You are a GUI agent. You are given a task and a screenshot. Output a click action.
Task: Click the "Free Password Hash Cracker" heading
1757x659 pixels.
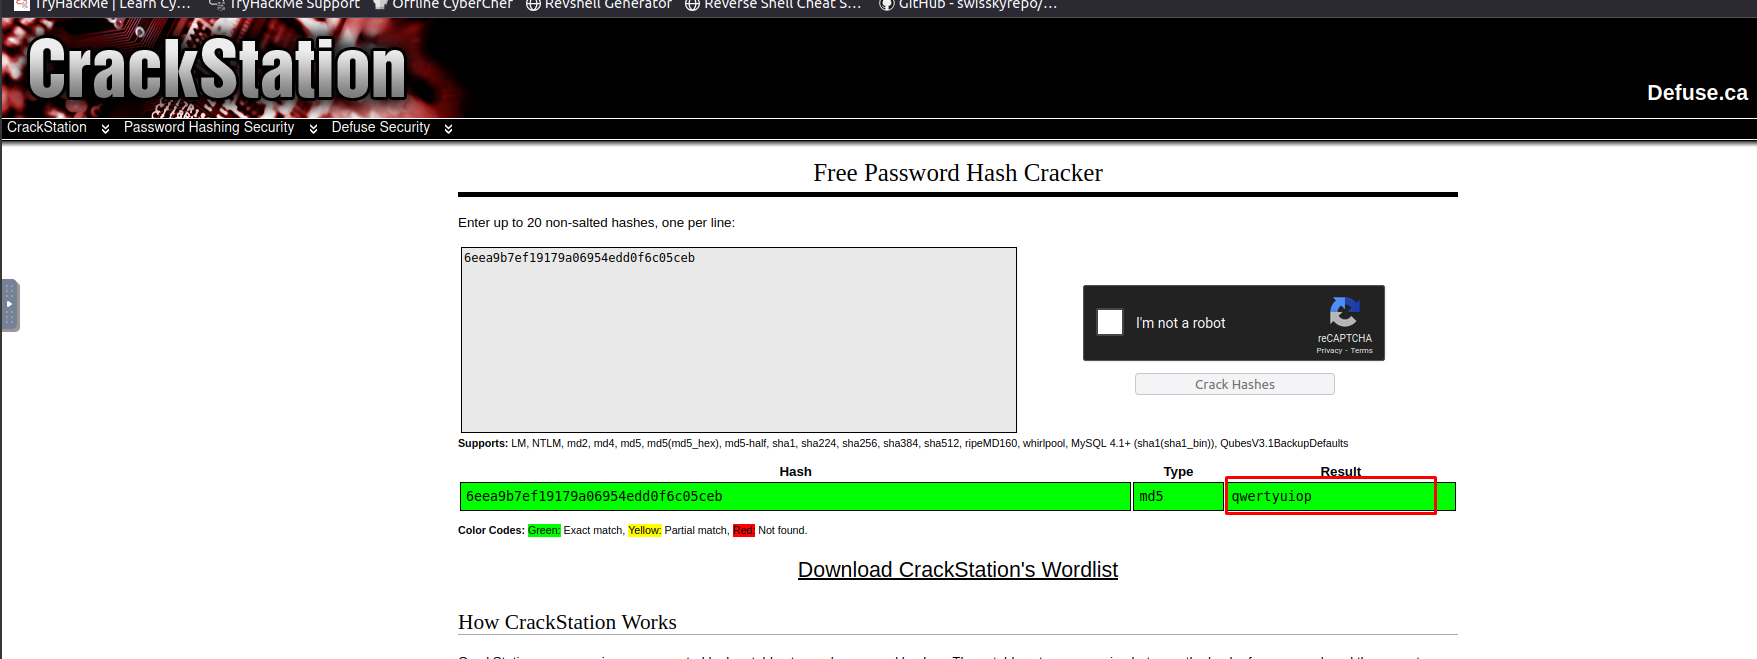[958, 173]
